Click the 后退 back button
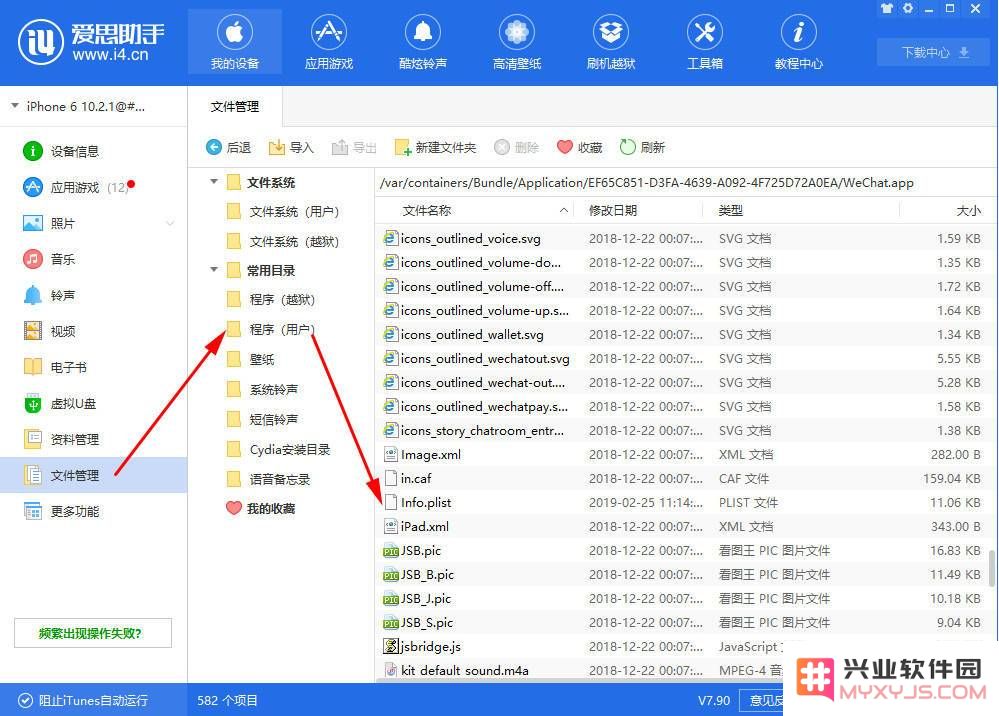 click(x=229, y=148)
